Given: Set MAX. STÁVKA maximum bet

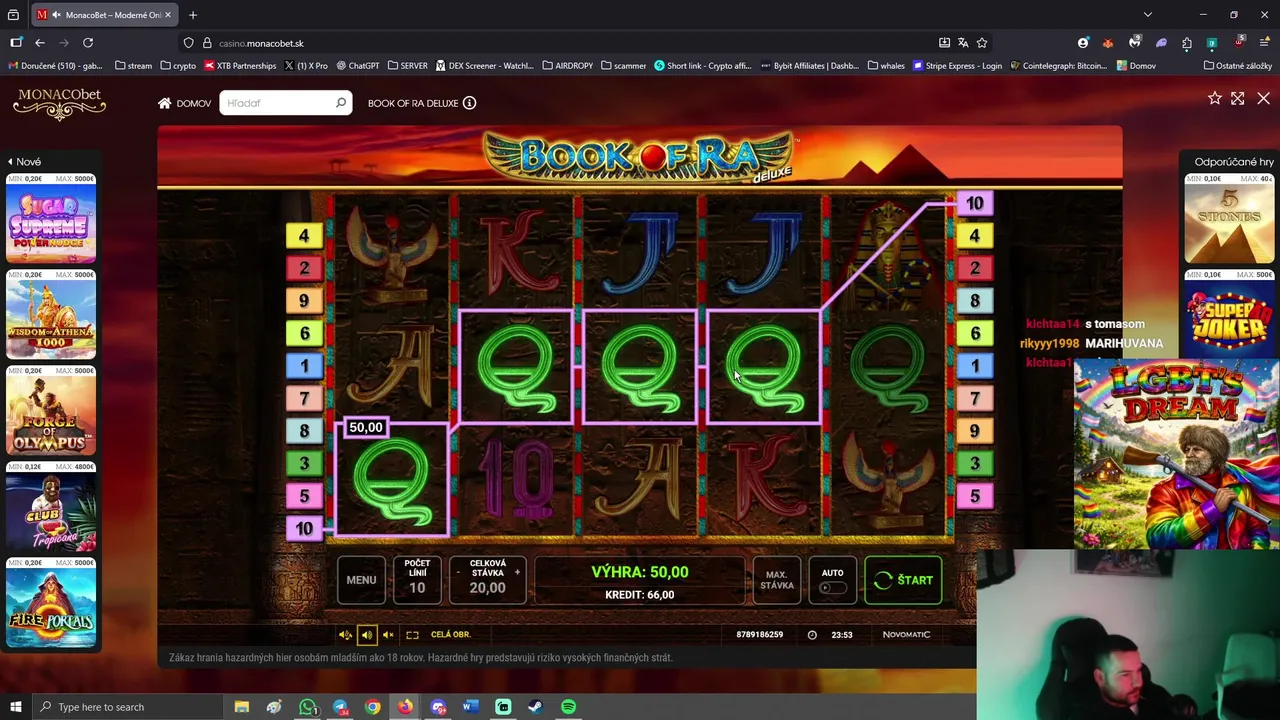Looking at the screenshot, I should pos(777,580).
